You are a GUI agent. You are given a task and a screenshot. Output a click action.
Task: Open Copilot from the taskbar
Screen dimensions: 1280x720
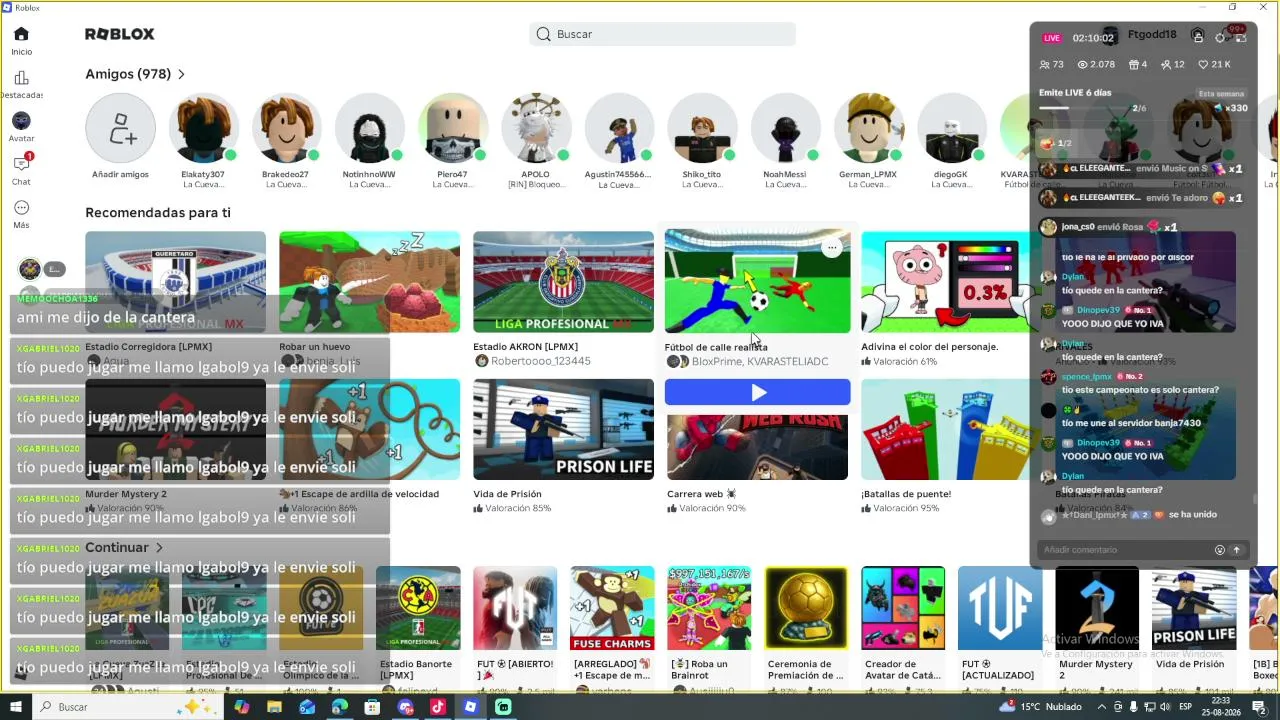[x=241, y=707]
